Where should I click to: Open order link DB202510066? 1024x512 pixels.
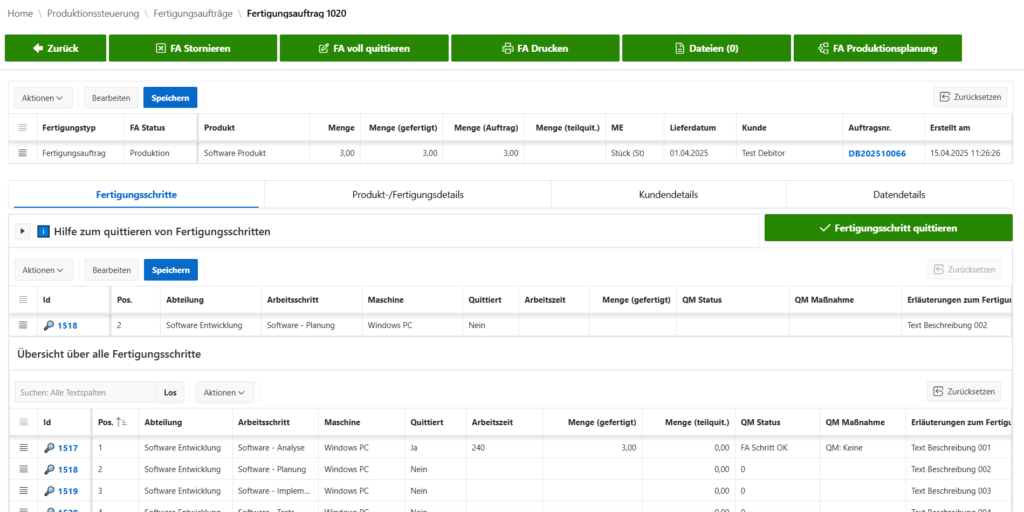tap(877, 153)
